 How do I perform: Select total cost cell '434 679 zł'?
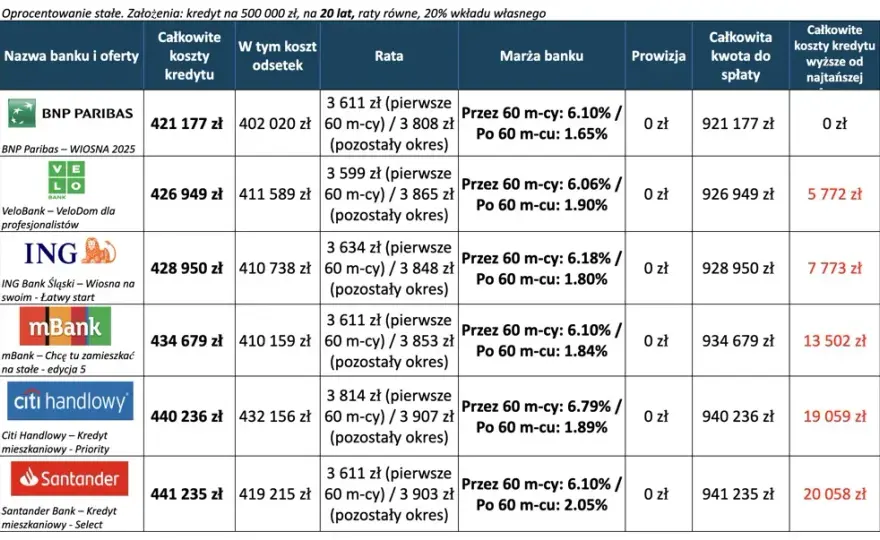point(186,341)
